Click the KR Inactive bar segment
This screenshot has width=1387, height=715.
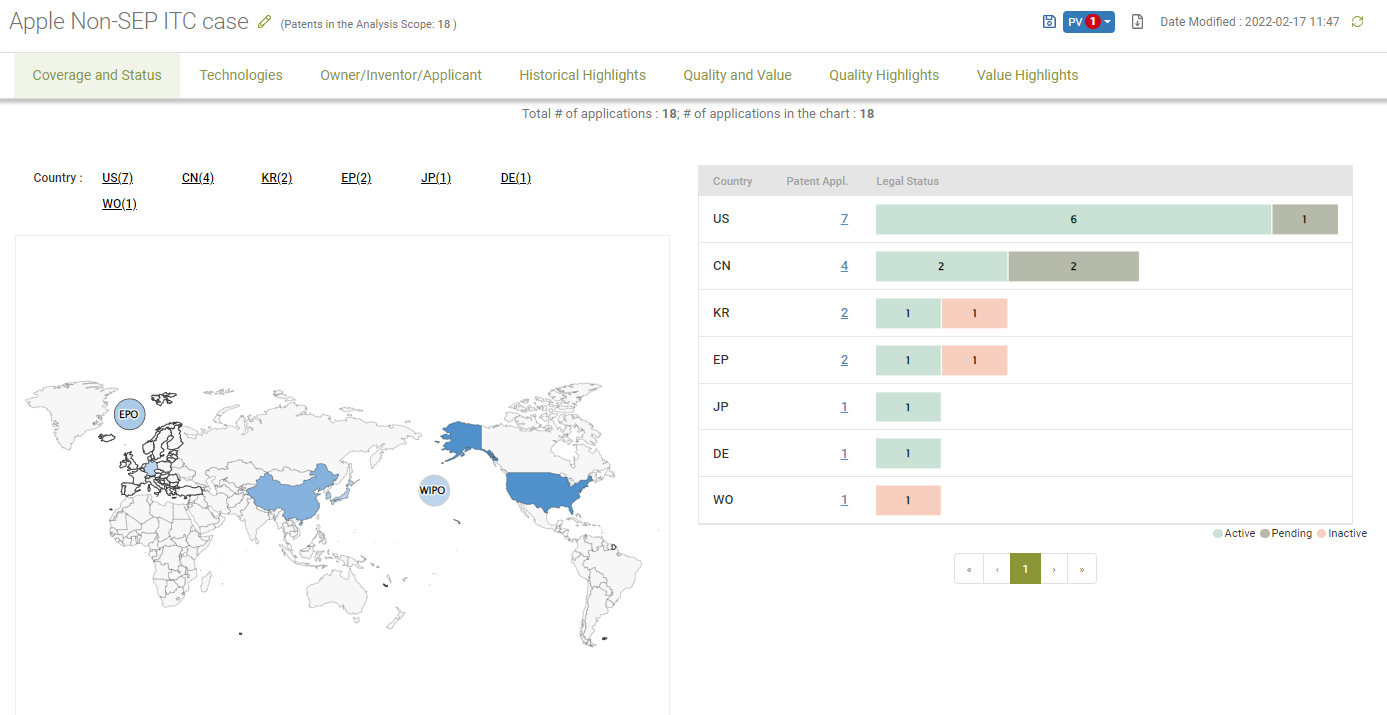click(x=974, y=313)
